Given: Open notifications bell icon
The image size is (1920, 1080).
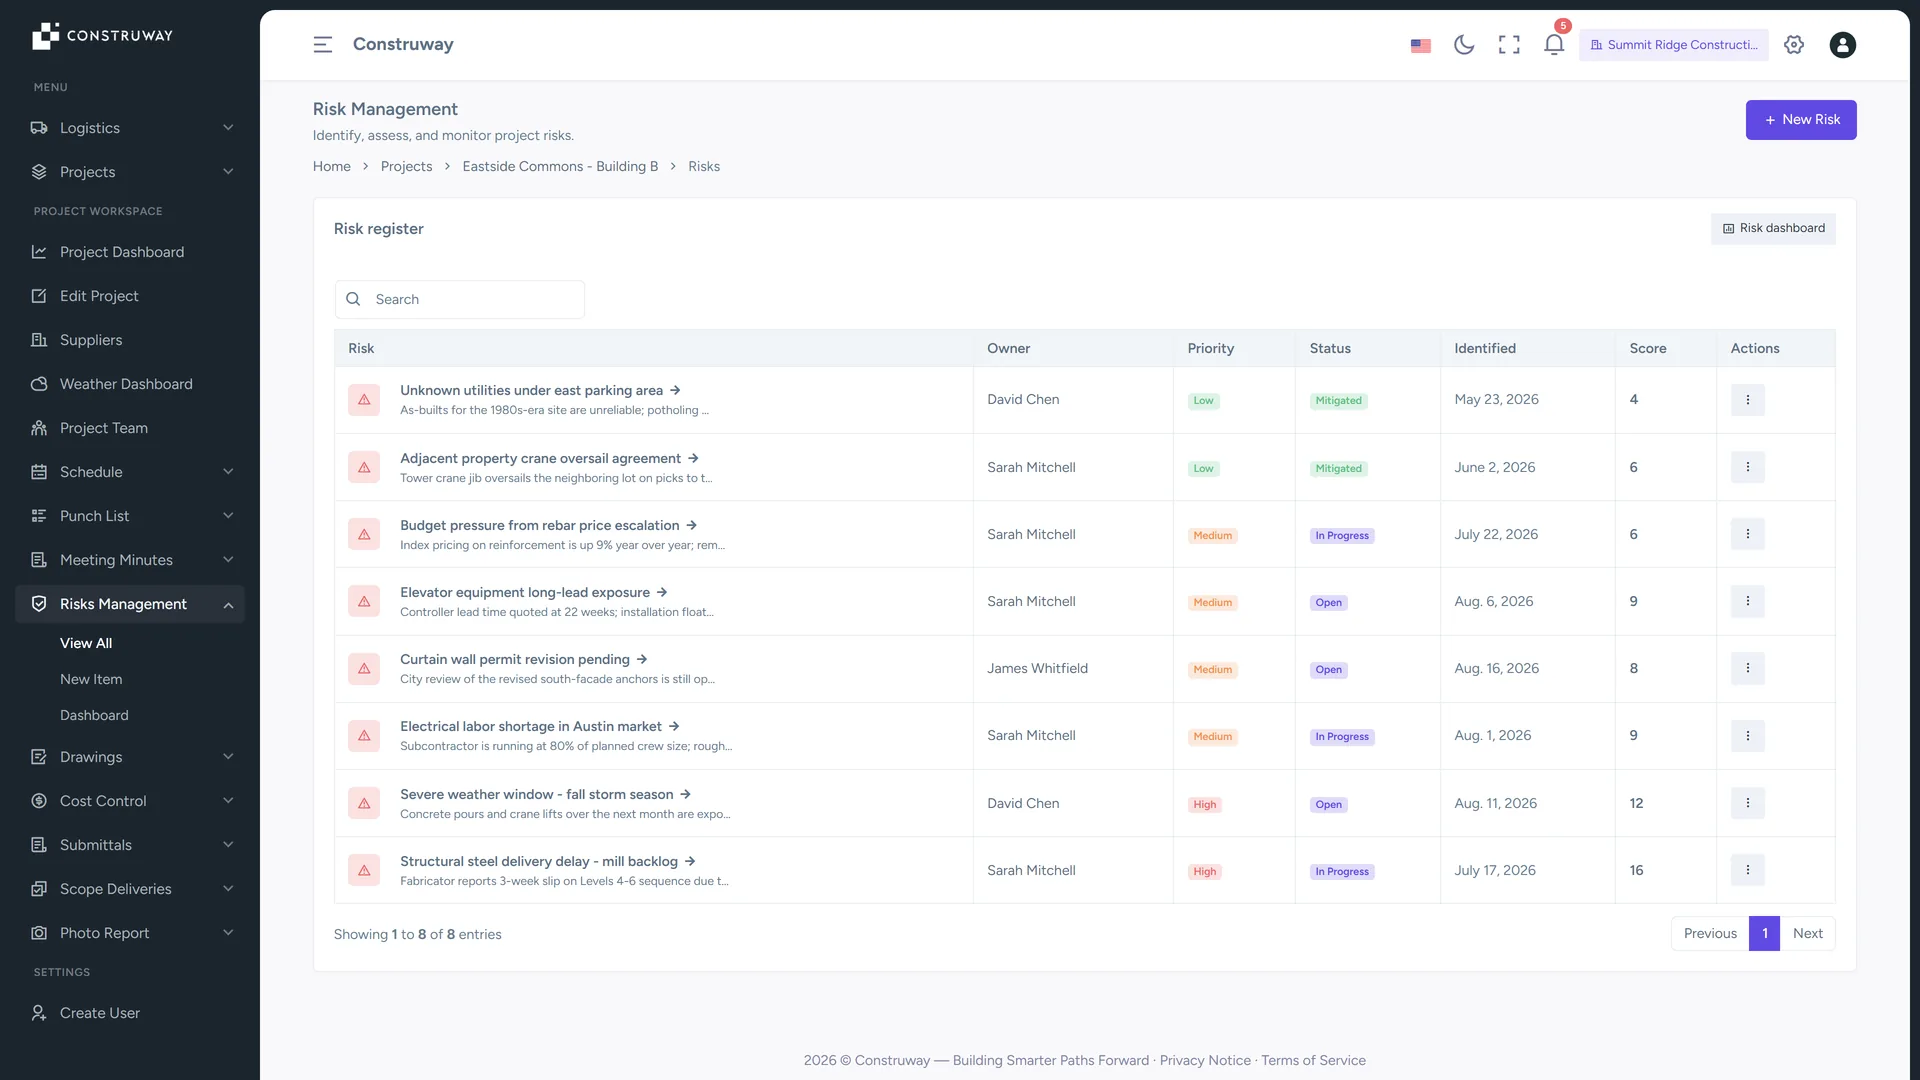Looking at the screenshot, I should point(1554,45).
